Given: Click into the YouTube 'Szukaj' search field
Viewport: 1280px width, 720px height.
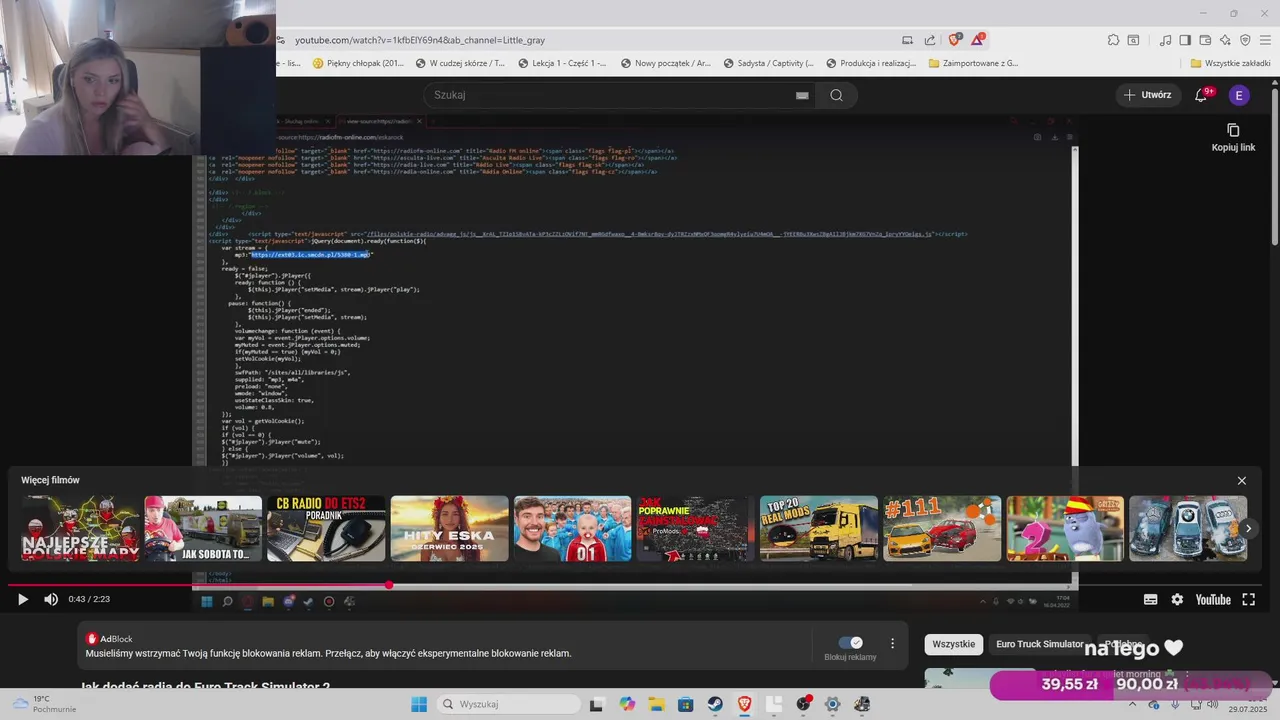Looking at the screenshot, I should click(610, 95).
